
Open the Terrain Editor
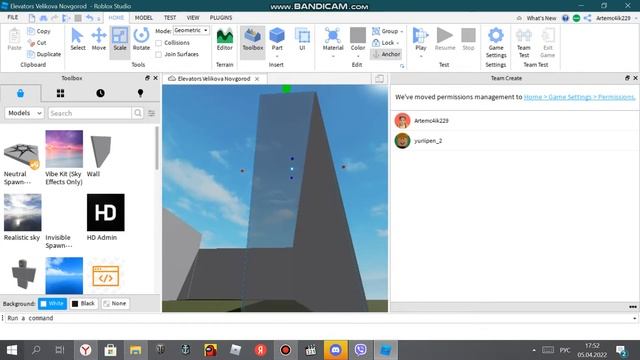[224, 40]
